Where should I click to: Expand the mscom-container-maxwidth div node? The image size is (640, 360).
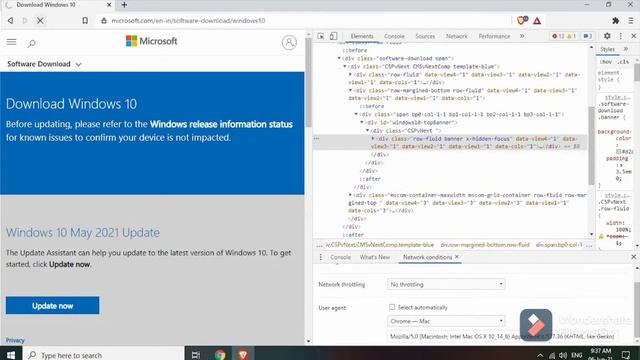350,195
